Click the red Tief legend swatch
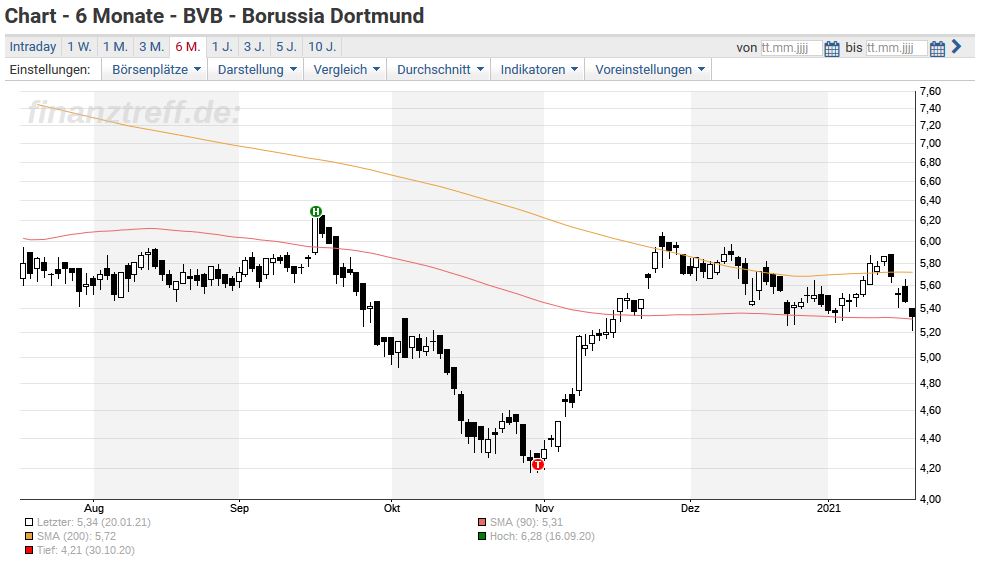Image resolution: width=983 pixels, height=568 pixels. click(x=29, y=550)
